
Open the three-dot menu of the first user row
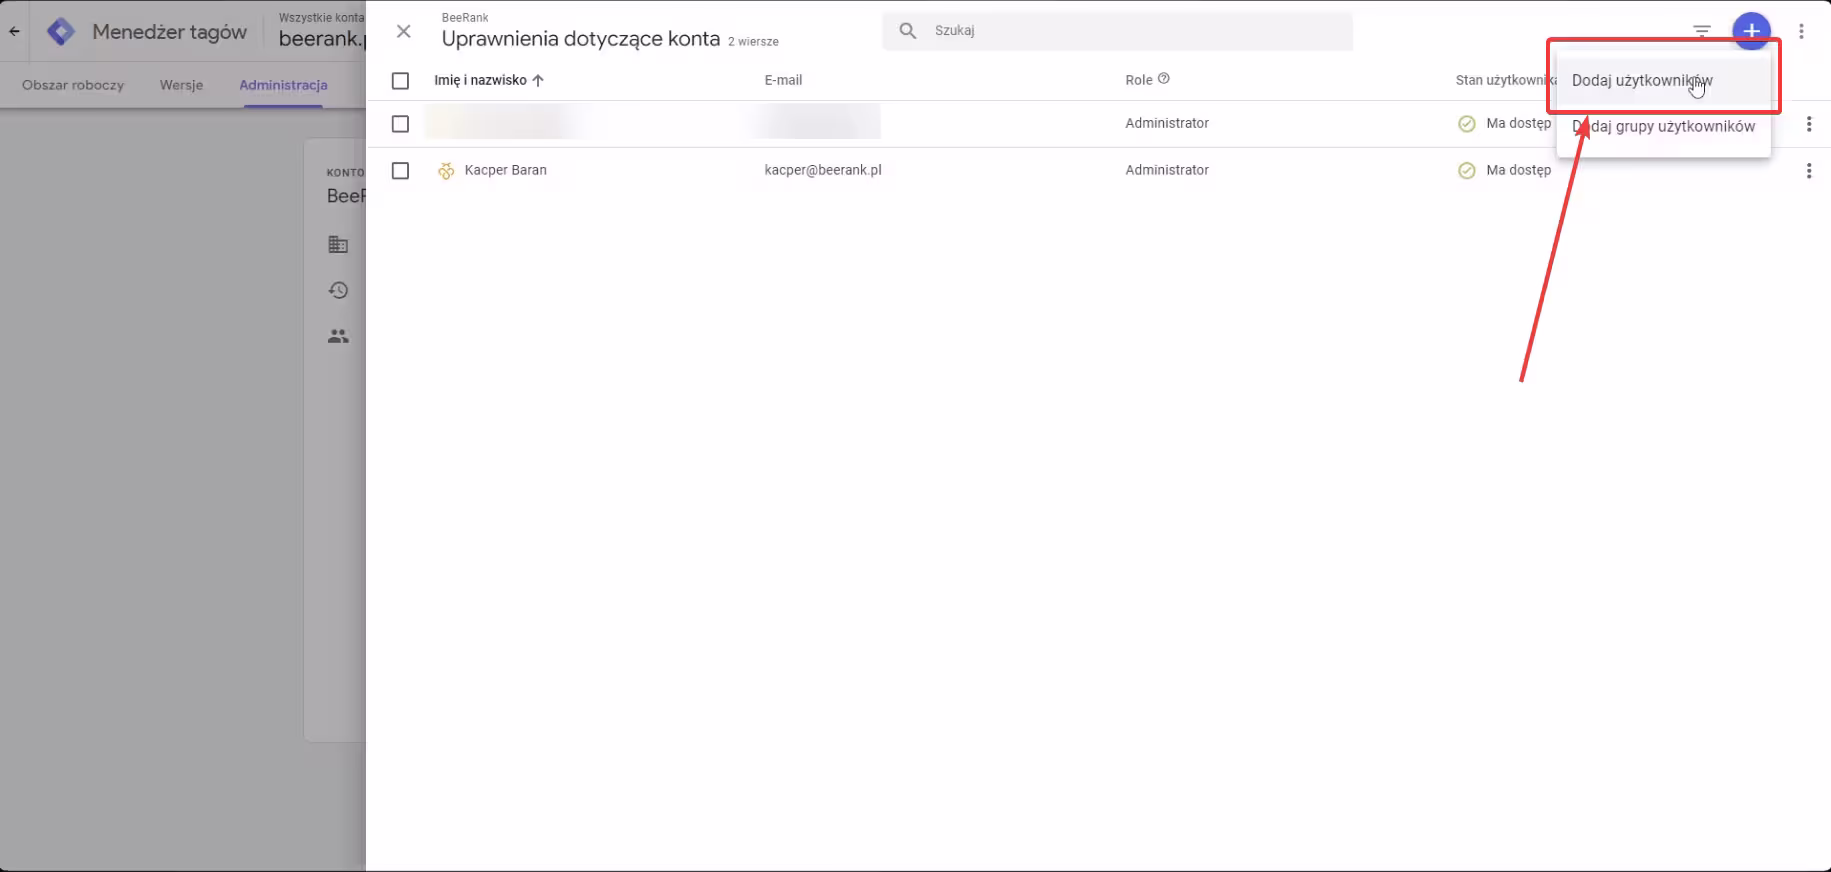pyautogui.click(x=1808, y=124)
